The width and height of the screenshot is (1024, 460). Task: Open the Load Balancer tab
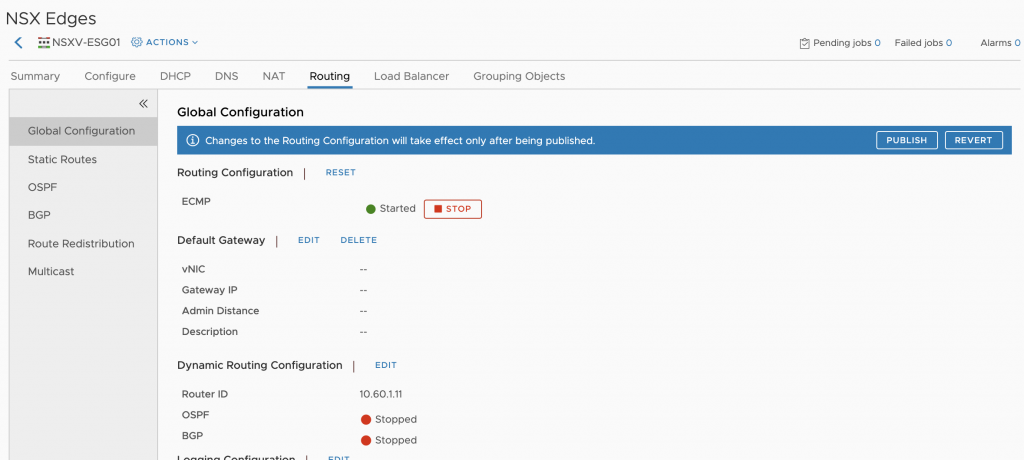pos(411,76)
